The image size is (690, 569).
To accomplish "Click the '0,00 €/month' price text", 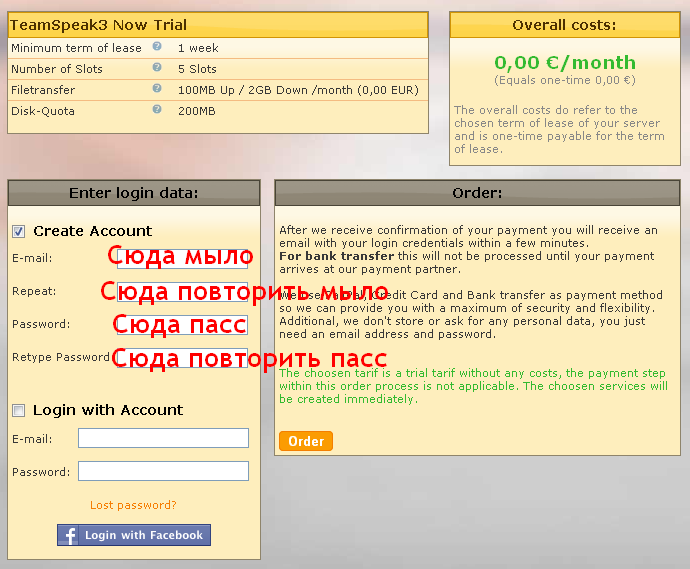I will 565,62.
